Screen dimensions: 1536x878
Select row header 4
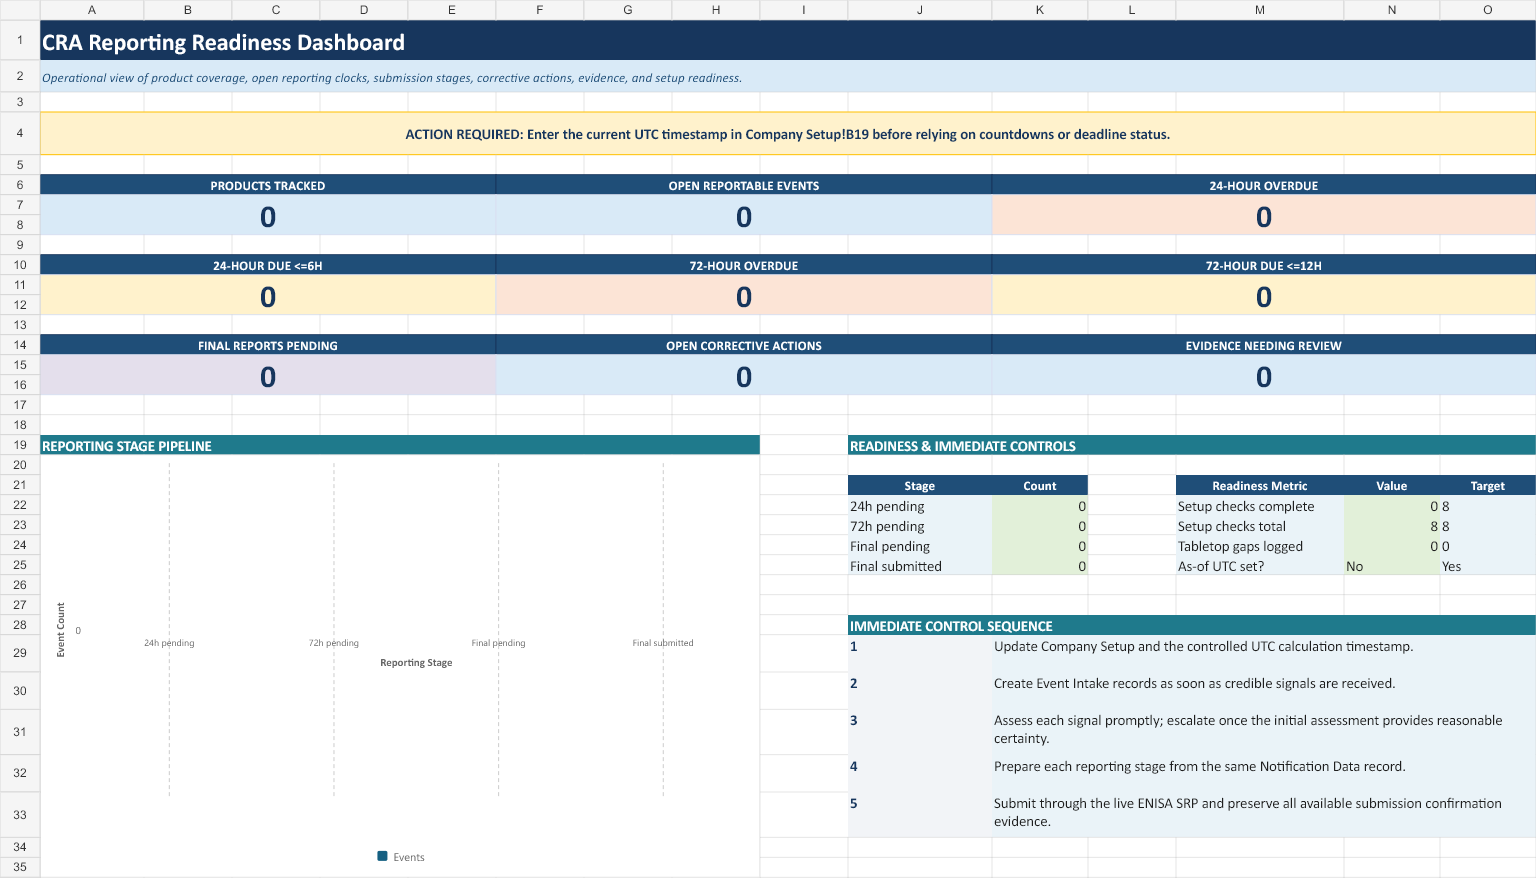pyautogui.click(x=20, y=133)
